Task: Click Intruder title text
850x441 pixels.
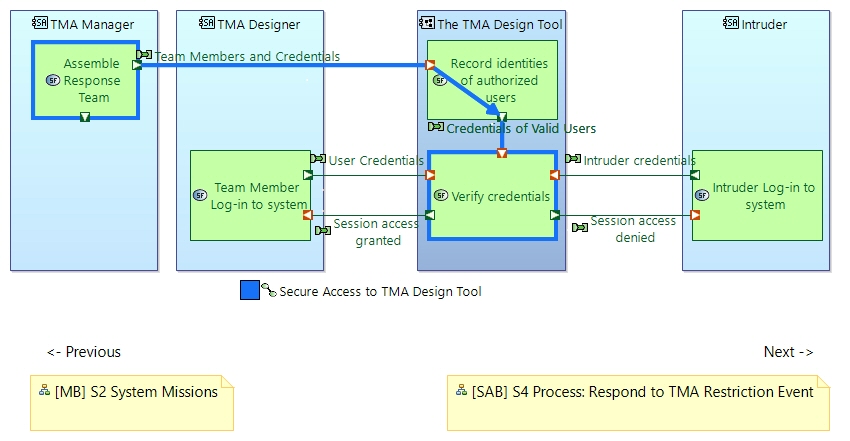Action: click(x=764, y=24)
